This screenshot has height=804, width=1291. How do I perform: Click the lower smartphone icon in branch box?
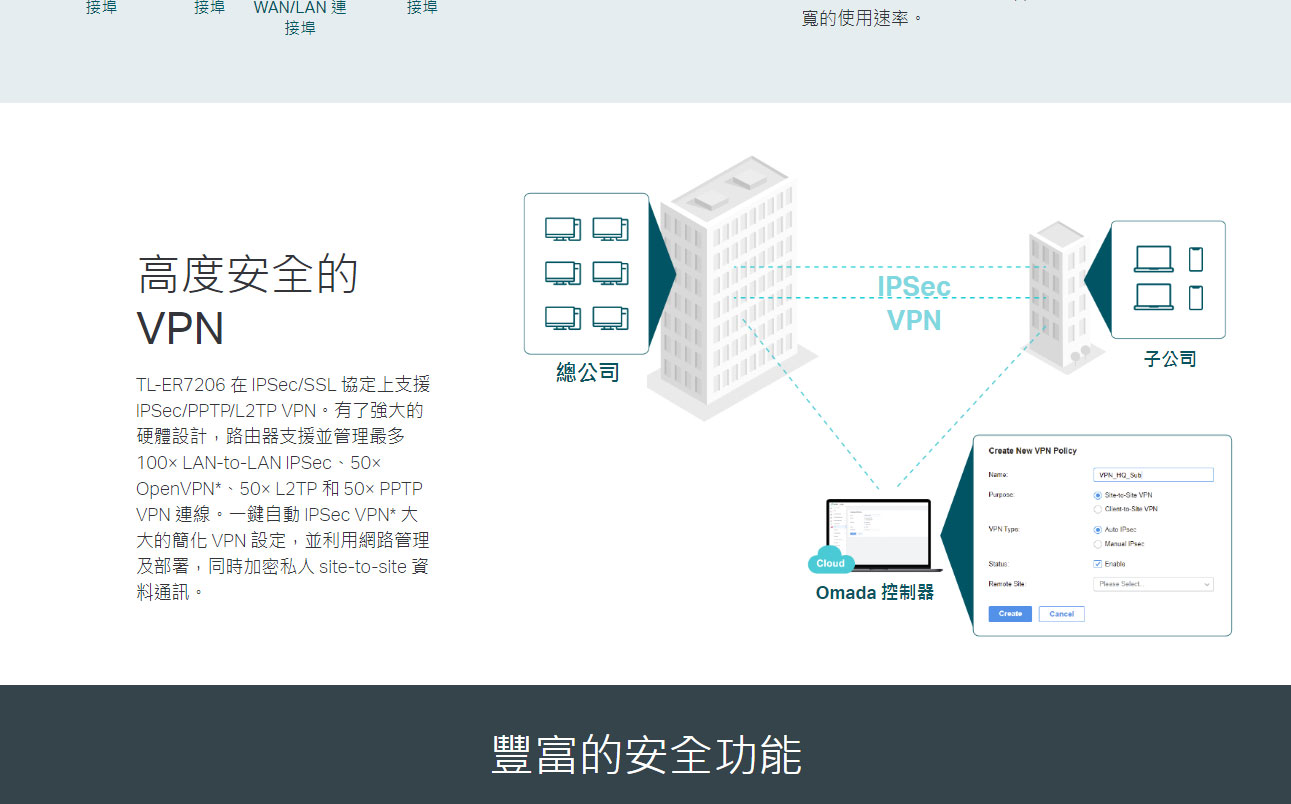point(1196,297)
